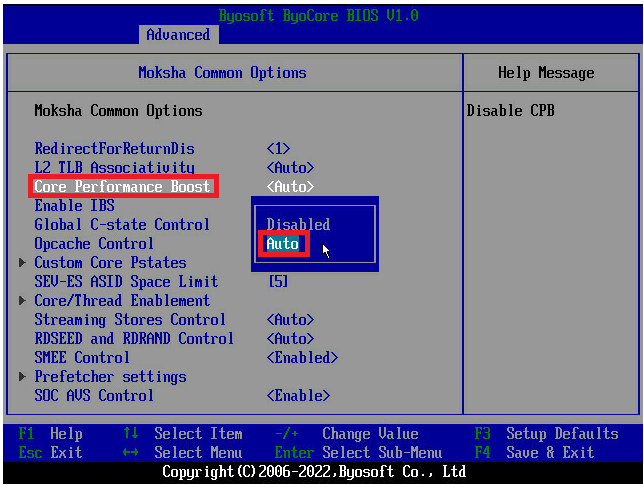The height and width of the screenshot is (487, 644).
Task: Choose Auto in the popup list
Action: (x=283, y=244)
